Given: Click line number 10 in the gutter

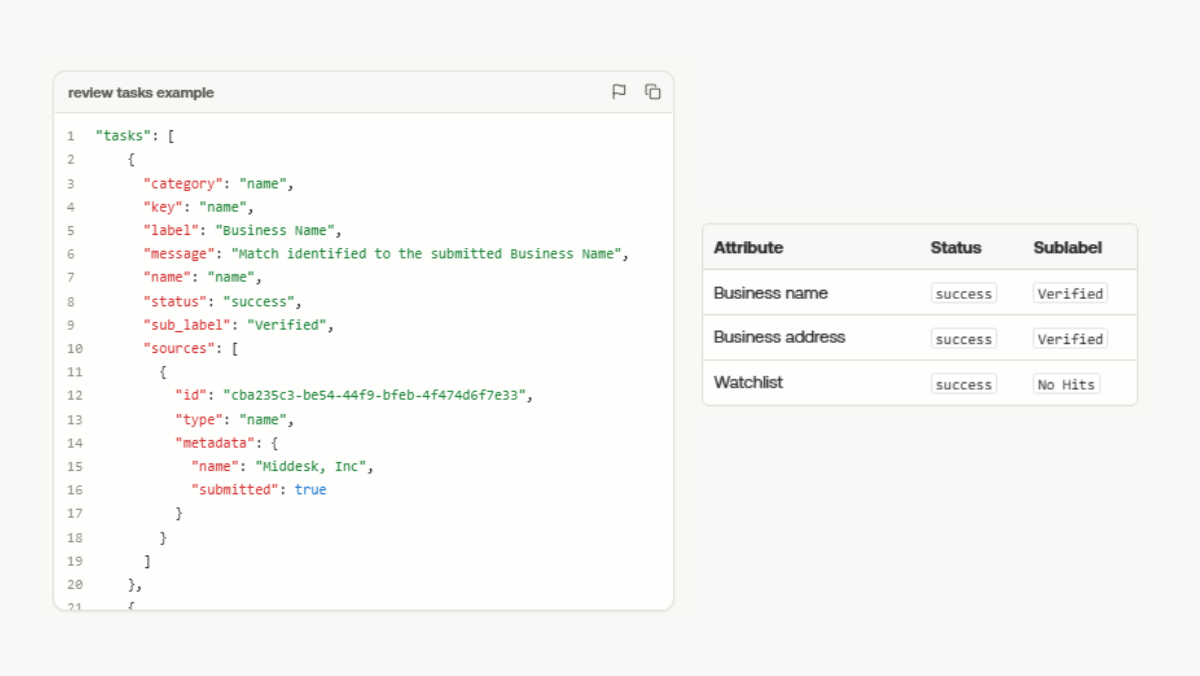Looking at the screenshot, I should tap(75, 349).
